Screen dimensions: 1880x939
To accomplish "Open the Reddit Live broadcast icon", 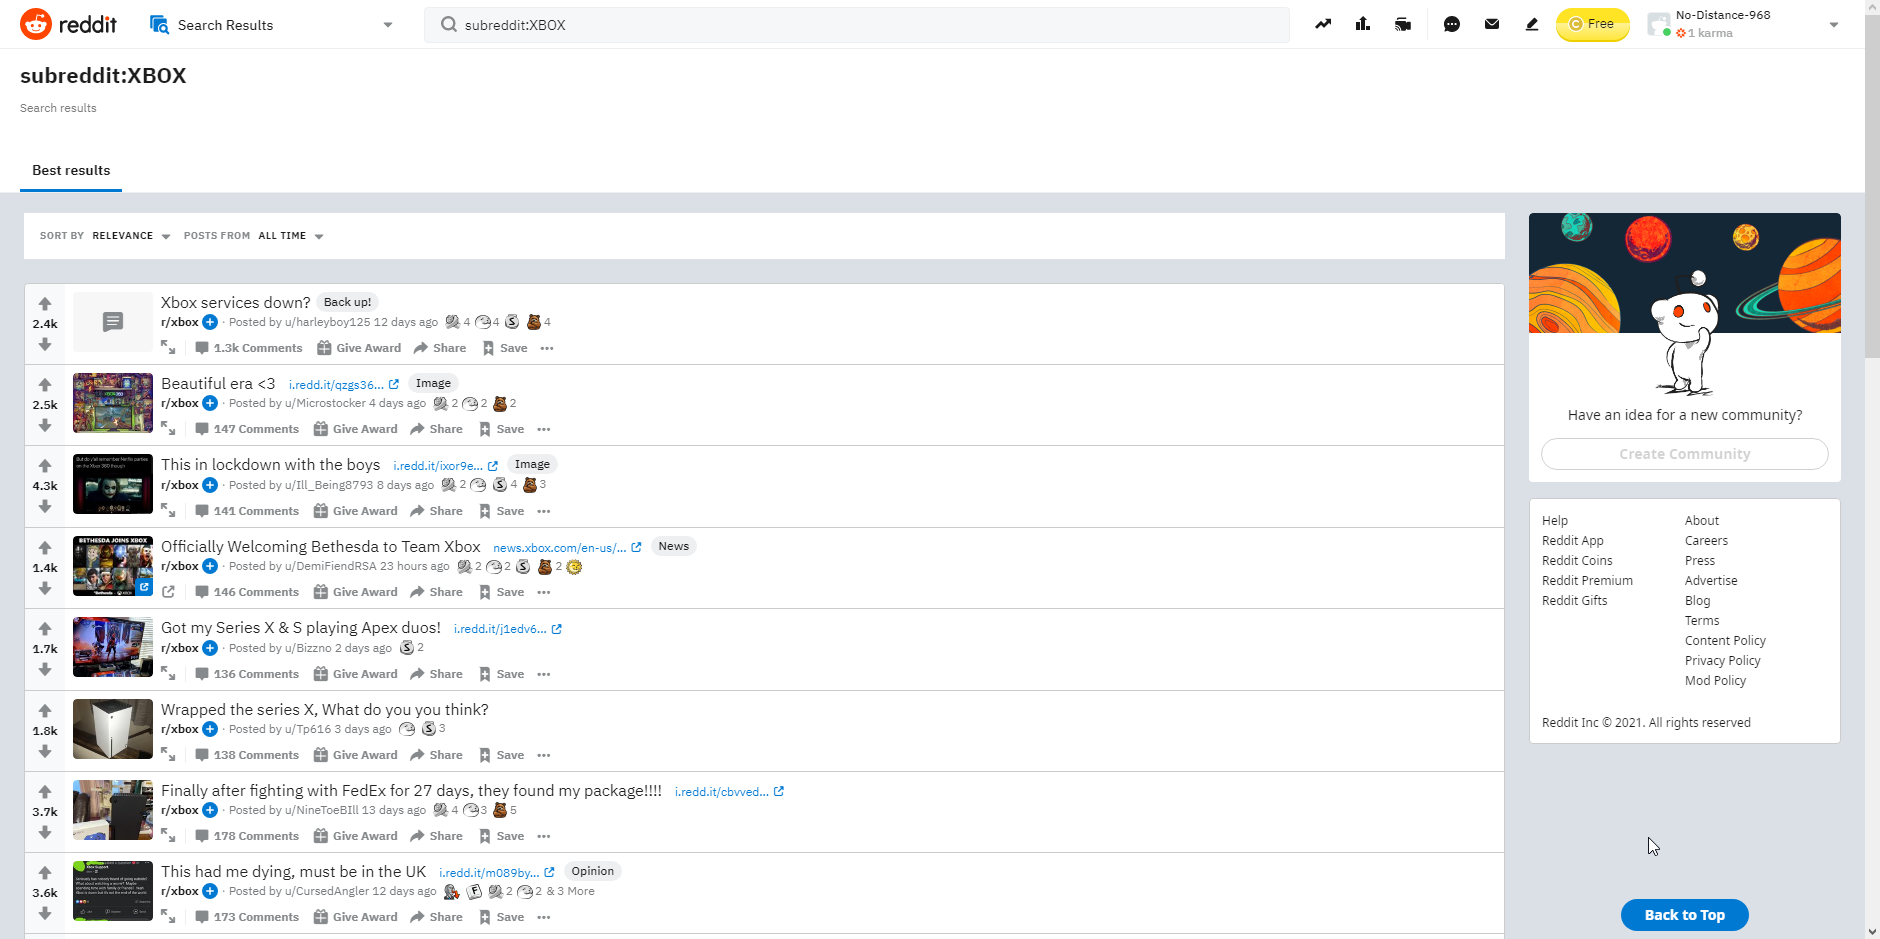I will coord(1403,24).
